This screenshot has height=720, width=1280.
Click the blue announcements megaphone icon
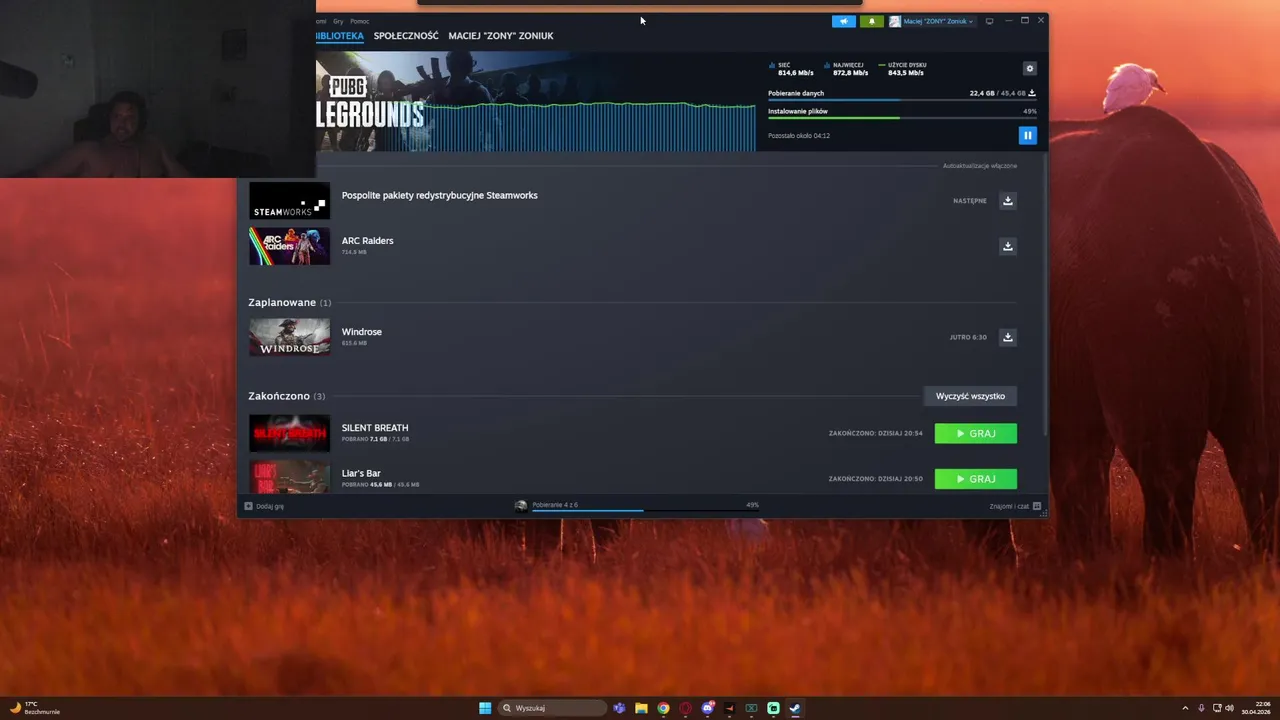pos(844,21)
